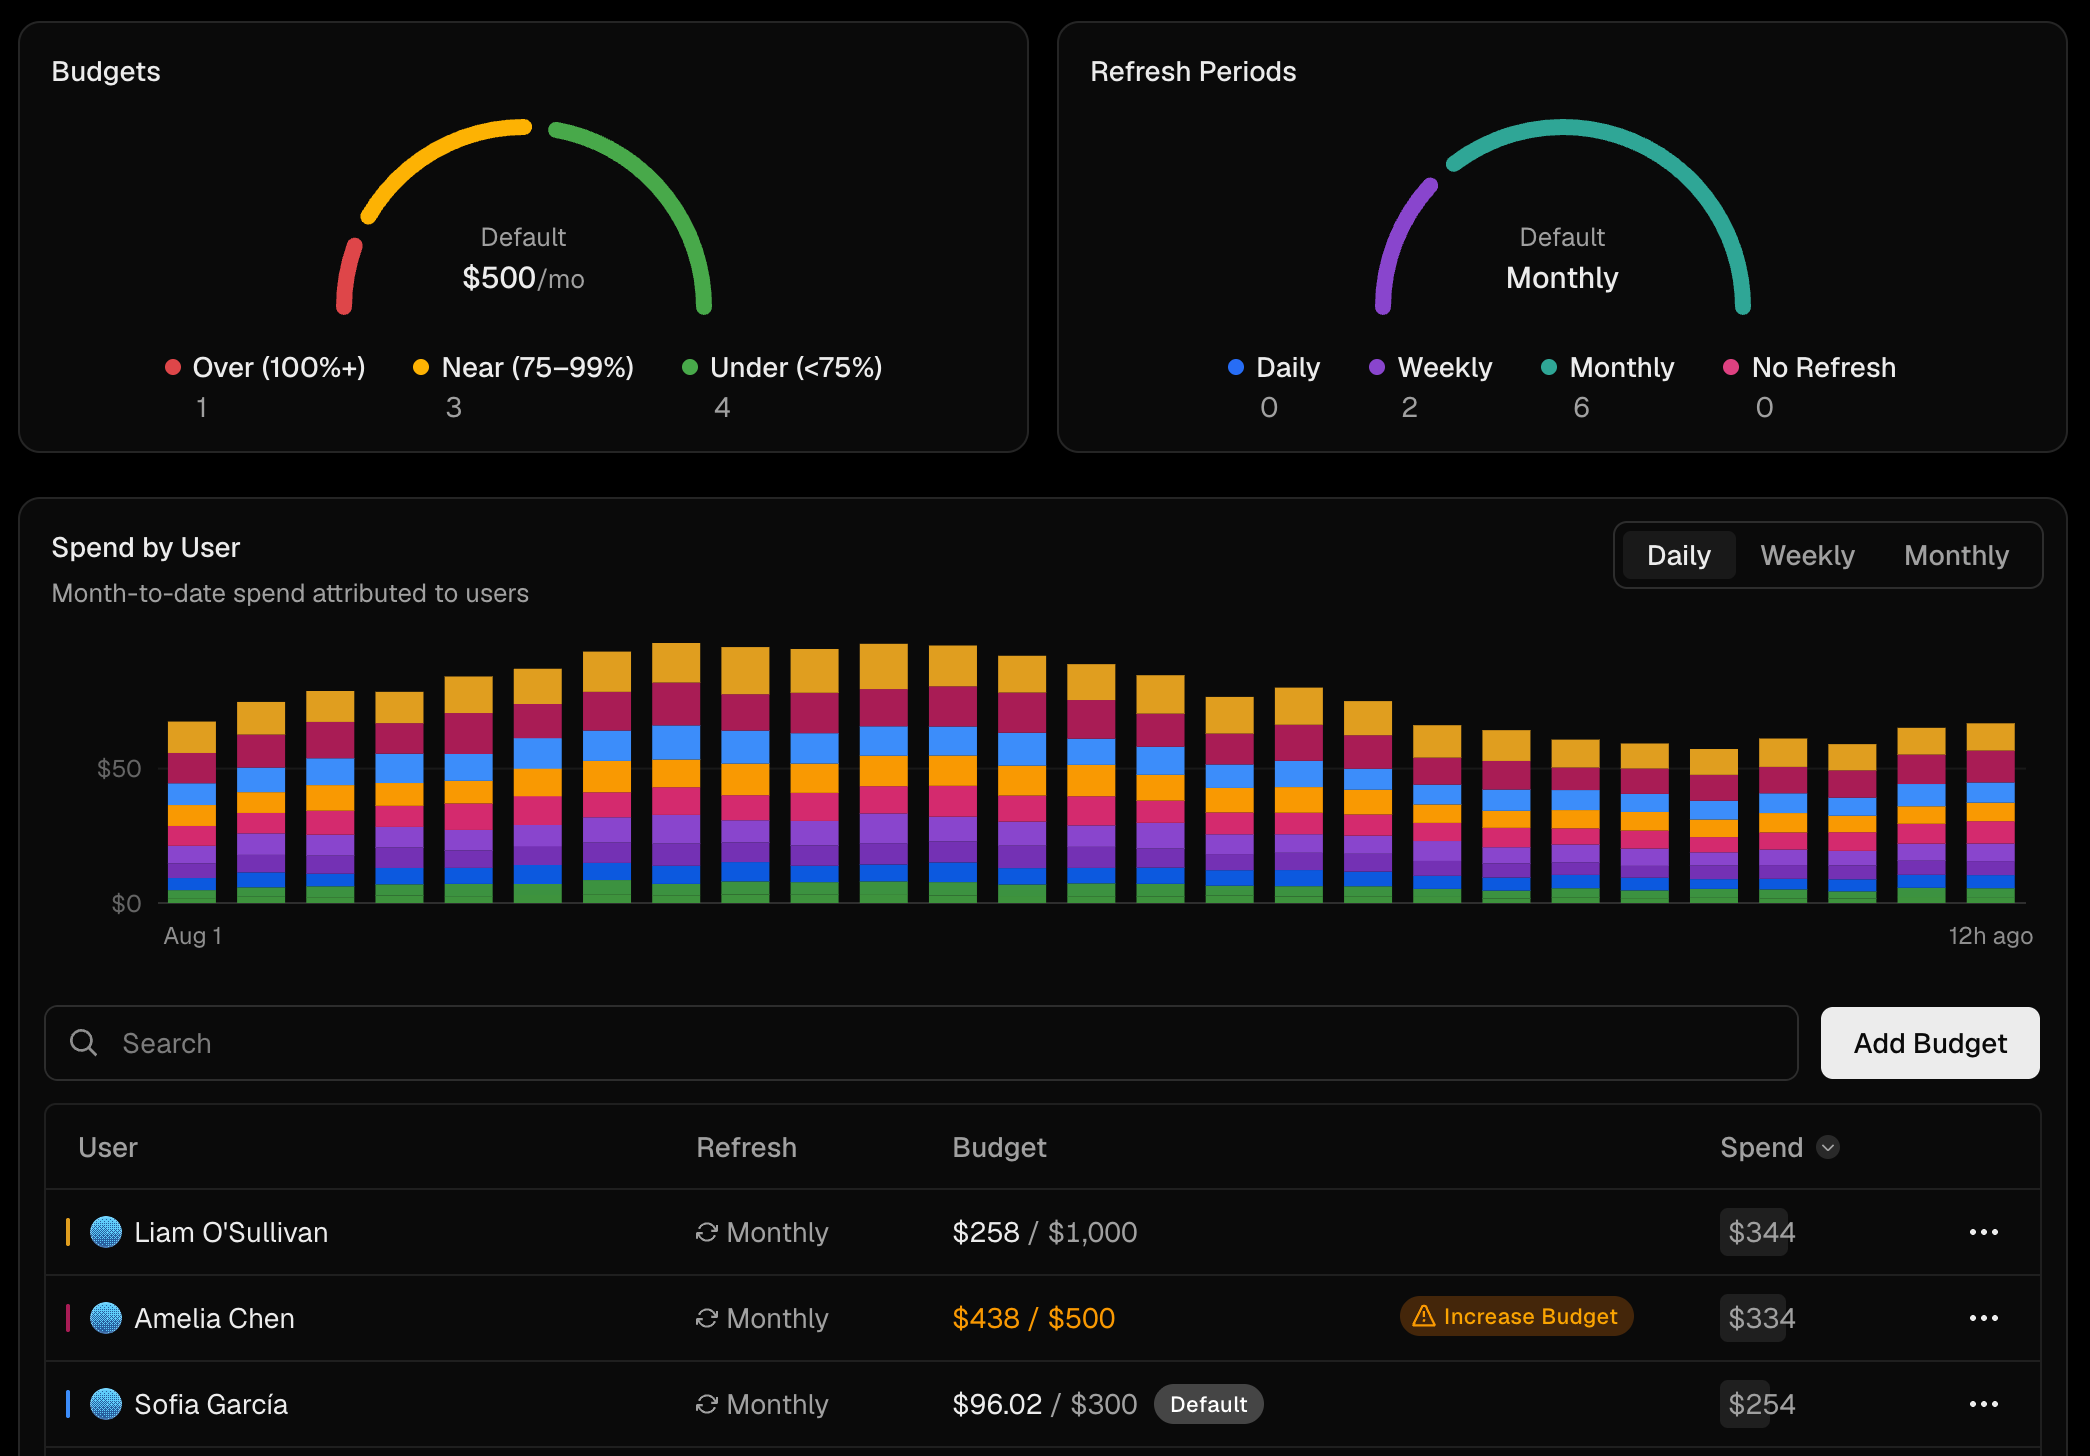
Task: Sort by Spend column chevron
Action: (1828, 1147)
